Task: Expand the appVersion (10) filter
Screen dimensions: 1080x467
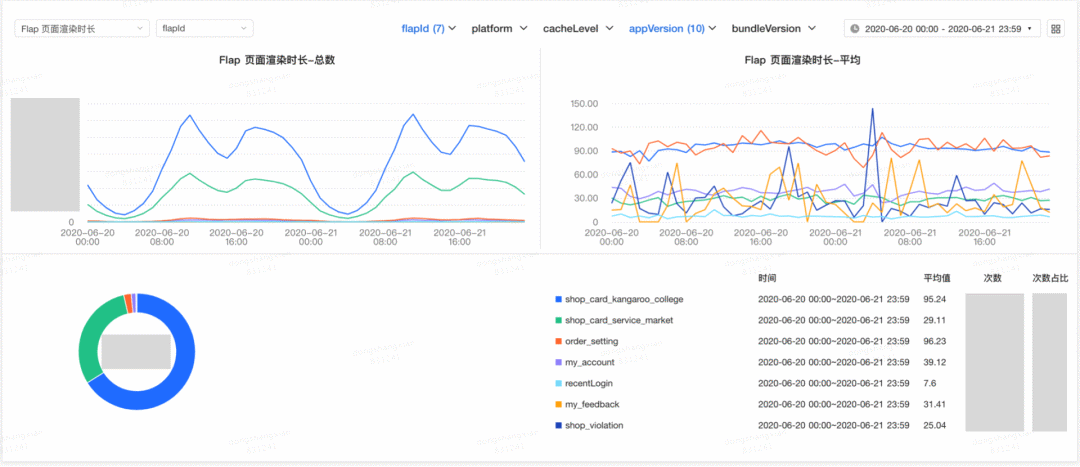Action: [673, 29]
